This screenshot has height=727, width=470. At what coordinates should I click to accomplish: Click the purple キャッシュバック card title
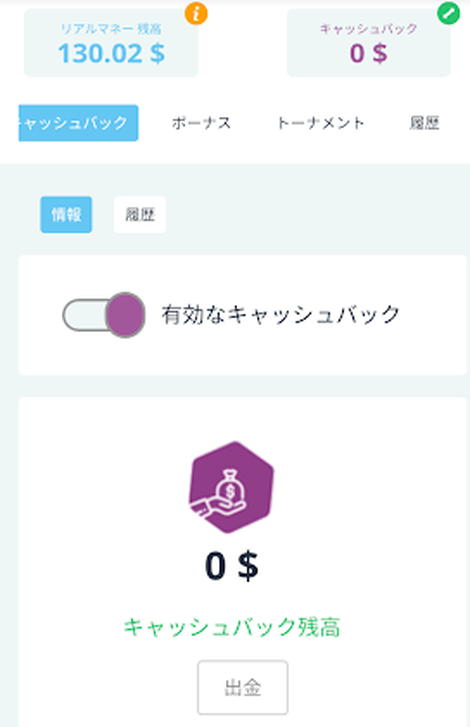(368, 29)
